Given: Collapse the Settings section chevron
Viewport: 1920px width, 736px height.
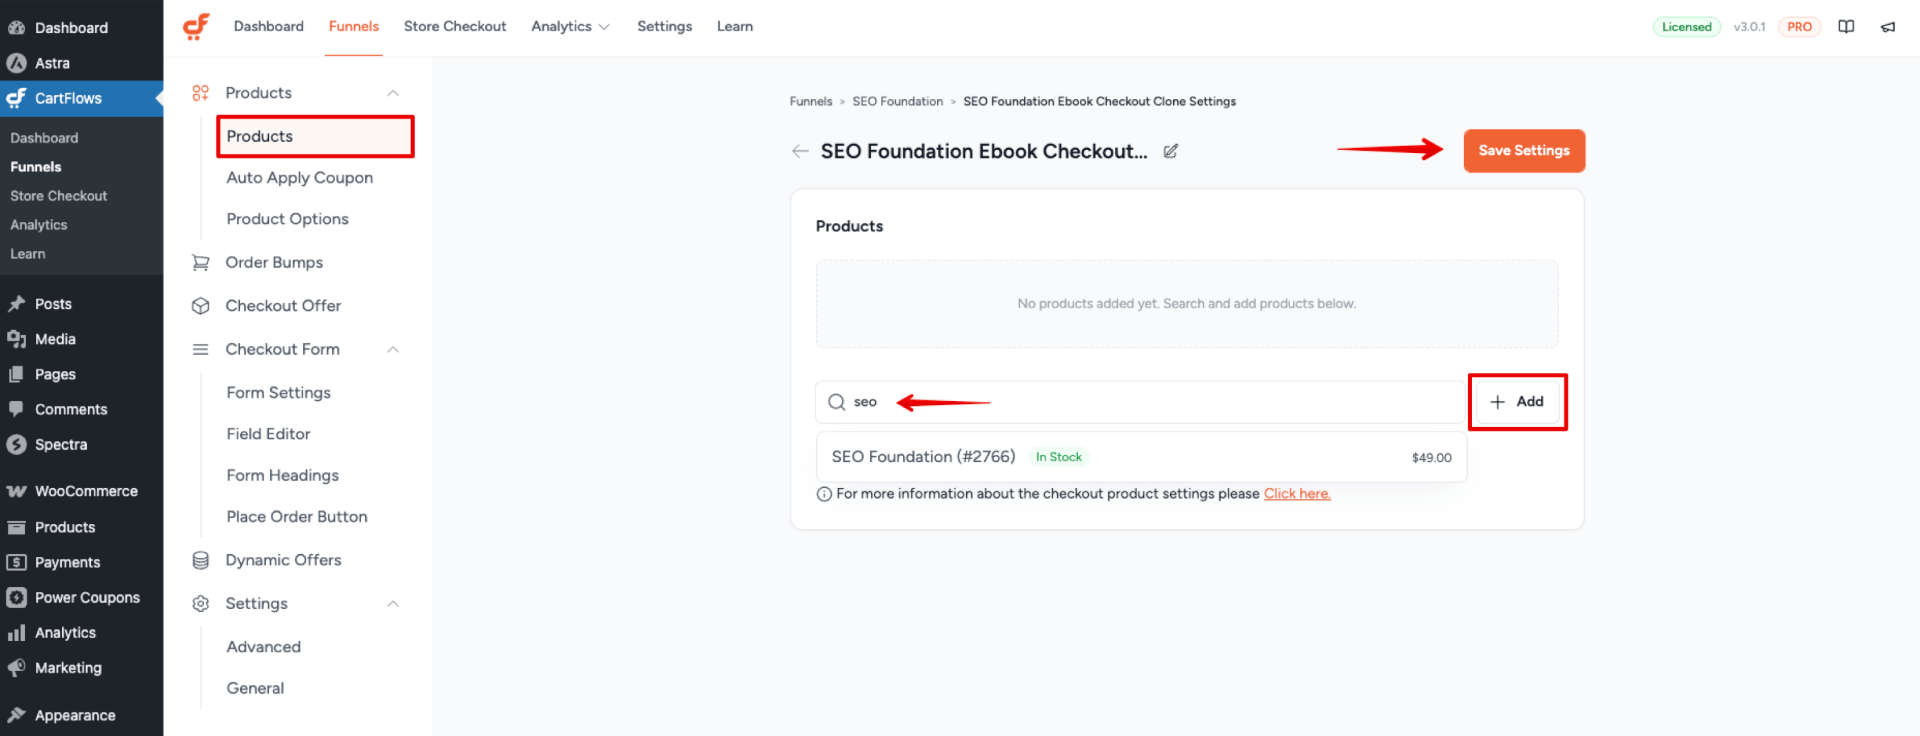Looking at the screenshot, I should click(x=393, y=604).
